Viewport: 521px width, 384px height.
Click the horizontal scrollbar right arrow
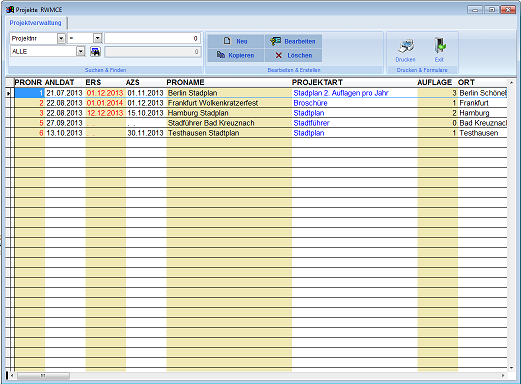[503, 376]
